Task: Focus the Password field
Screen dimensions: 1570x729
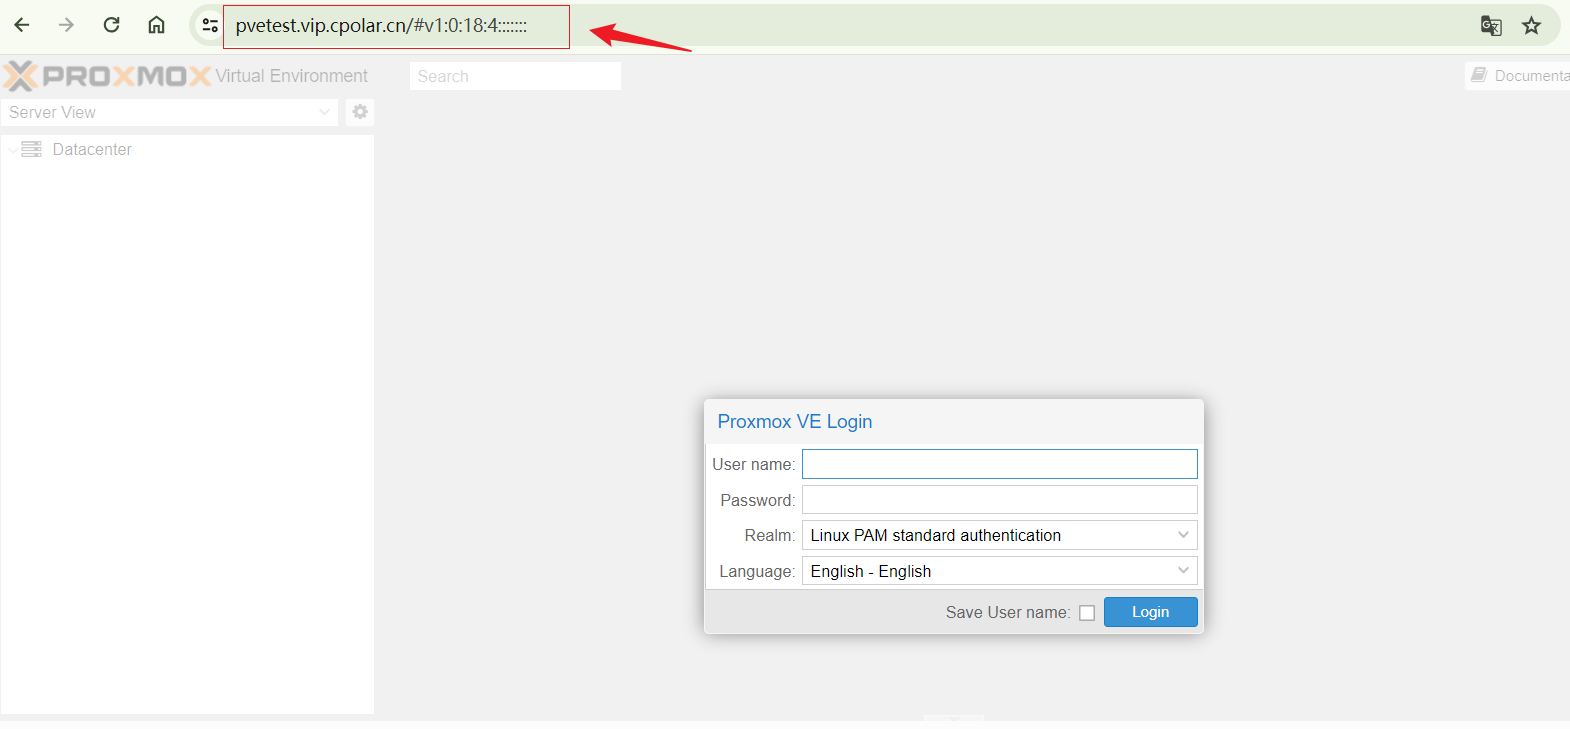Action: (x=1000, y=500)
